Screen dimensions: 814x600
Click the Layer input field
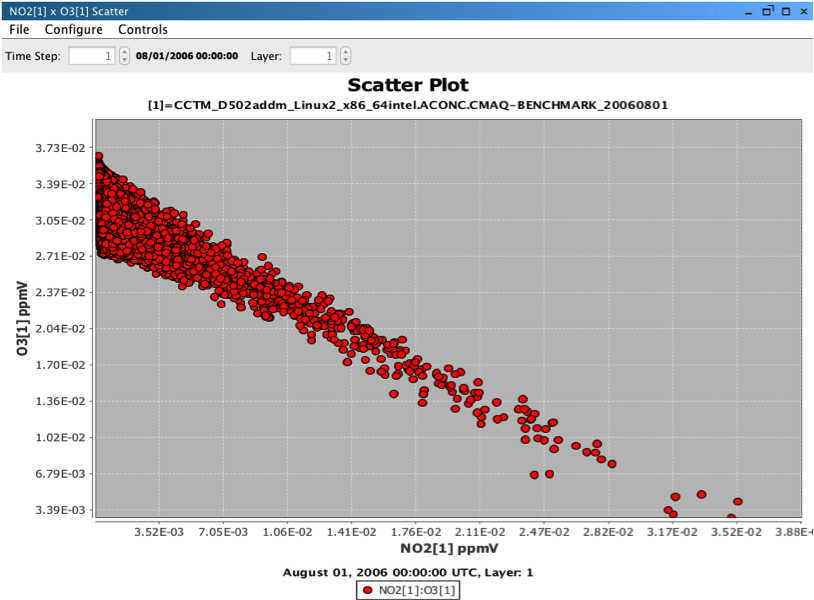click(313, 56)
